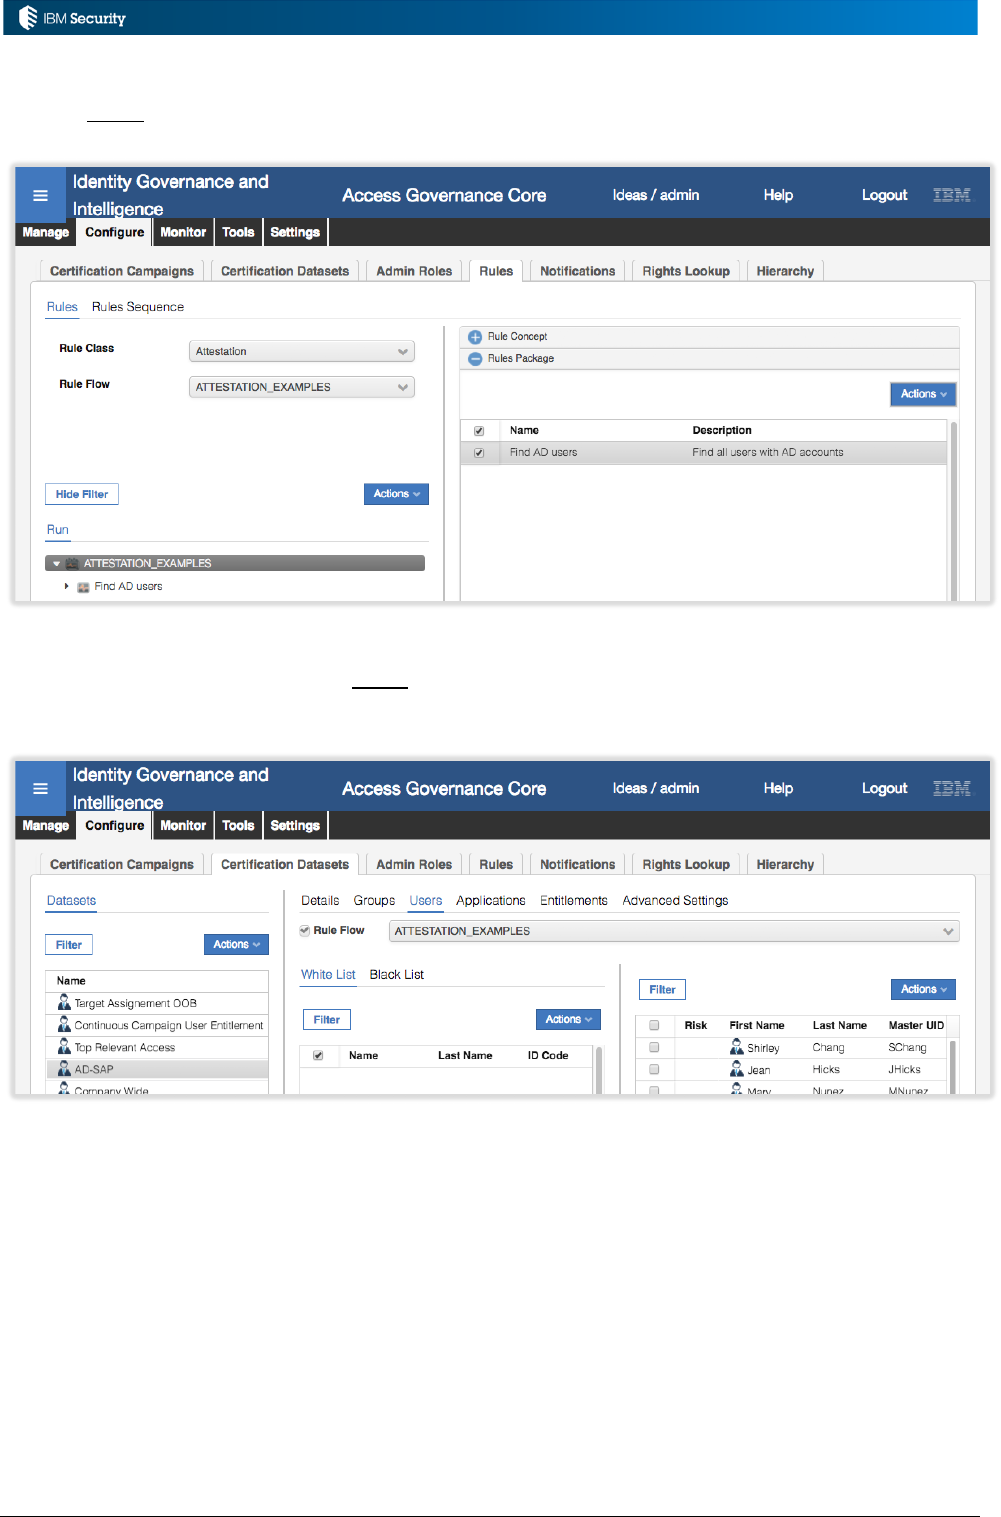The image size is (1001, 1517).
Task: Open the Actions dropdown in the White List panel
Action: [x=568, y=1019]
